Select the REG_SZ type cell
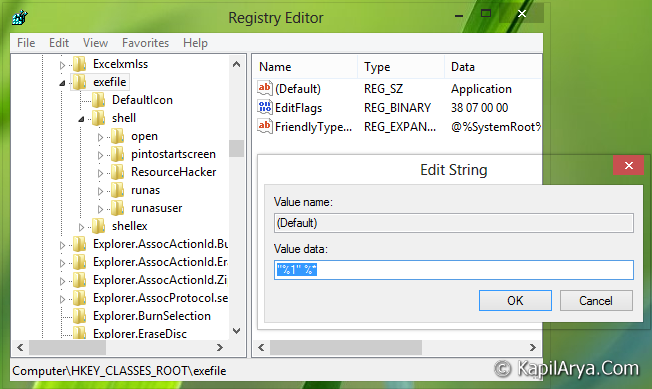652x389 pixels. pyautogui.click(x=383, y=89)
